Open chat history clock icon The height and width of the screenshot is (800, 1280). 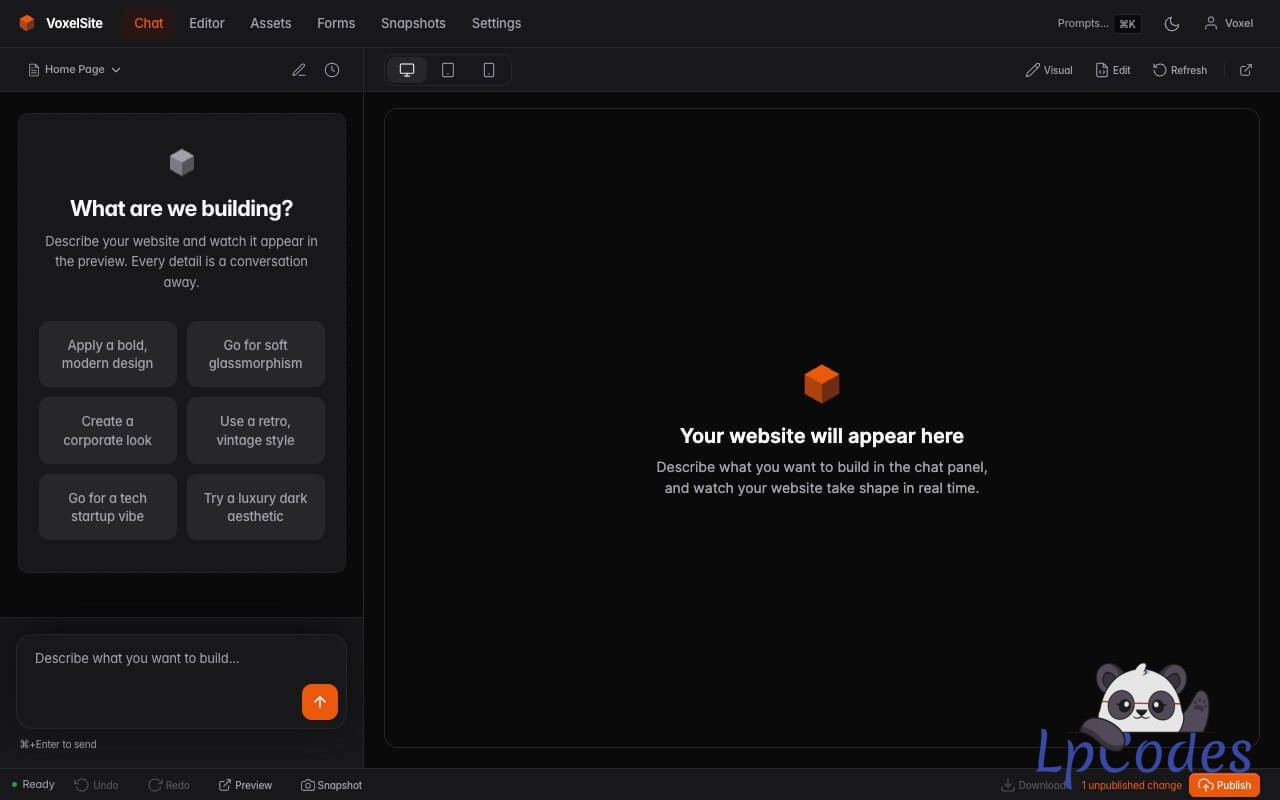[332, 70]
